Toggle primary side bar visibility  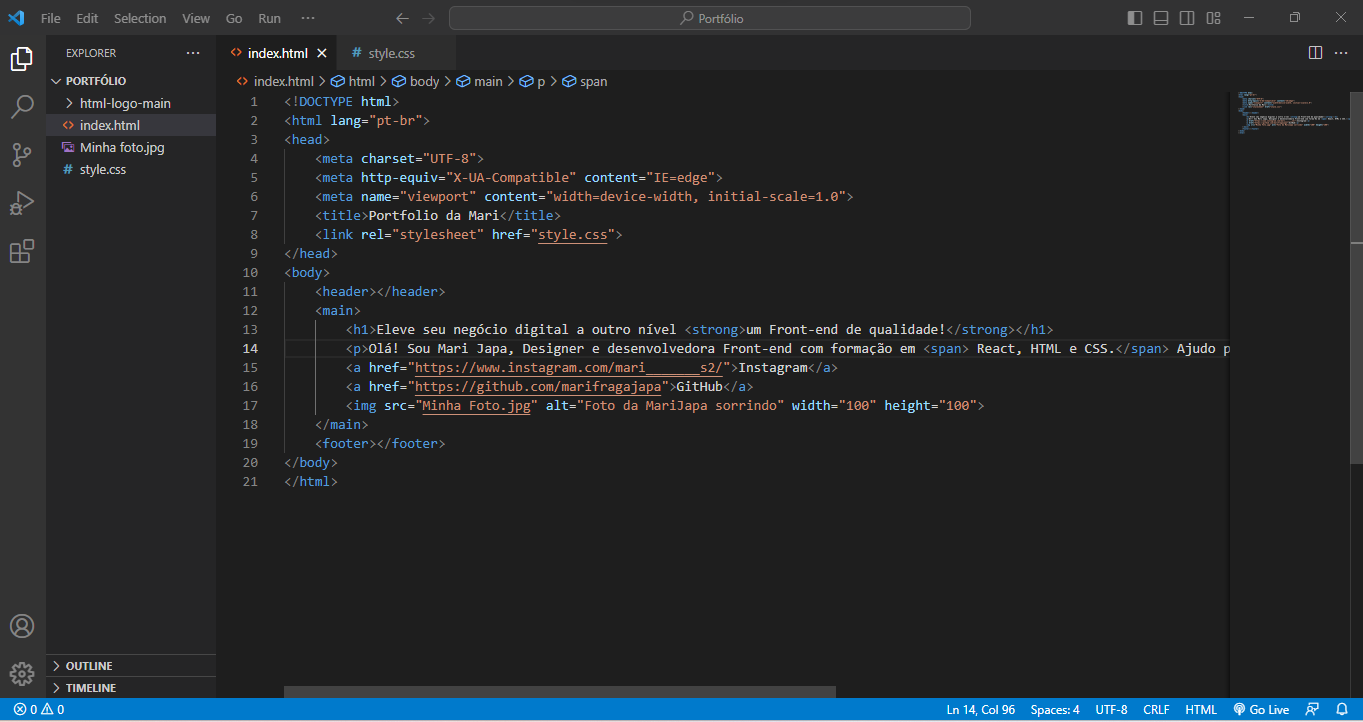pyautogui.click(x=1135, y=18)
